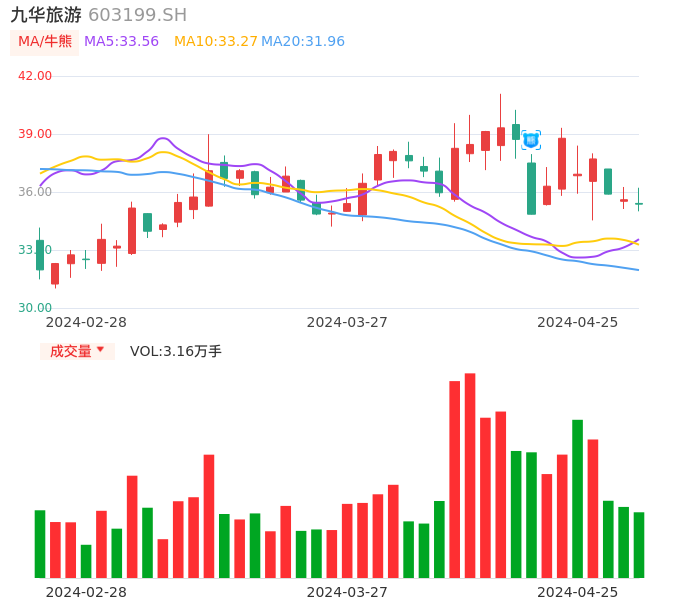Expand the 成交量 indicator dropdown

coord(77,351)
